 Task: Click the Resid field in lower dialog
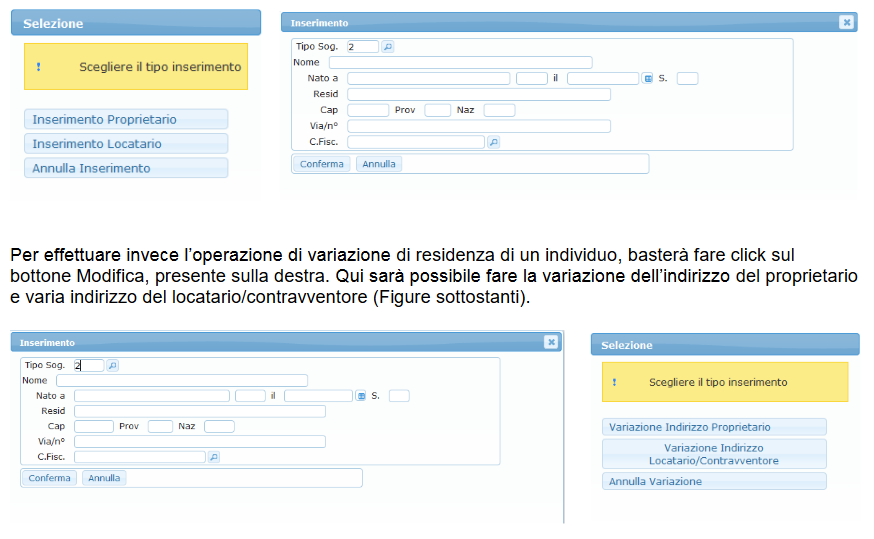pyautogui.click(x=199, y=411)
